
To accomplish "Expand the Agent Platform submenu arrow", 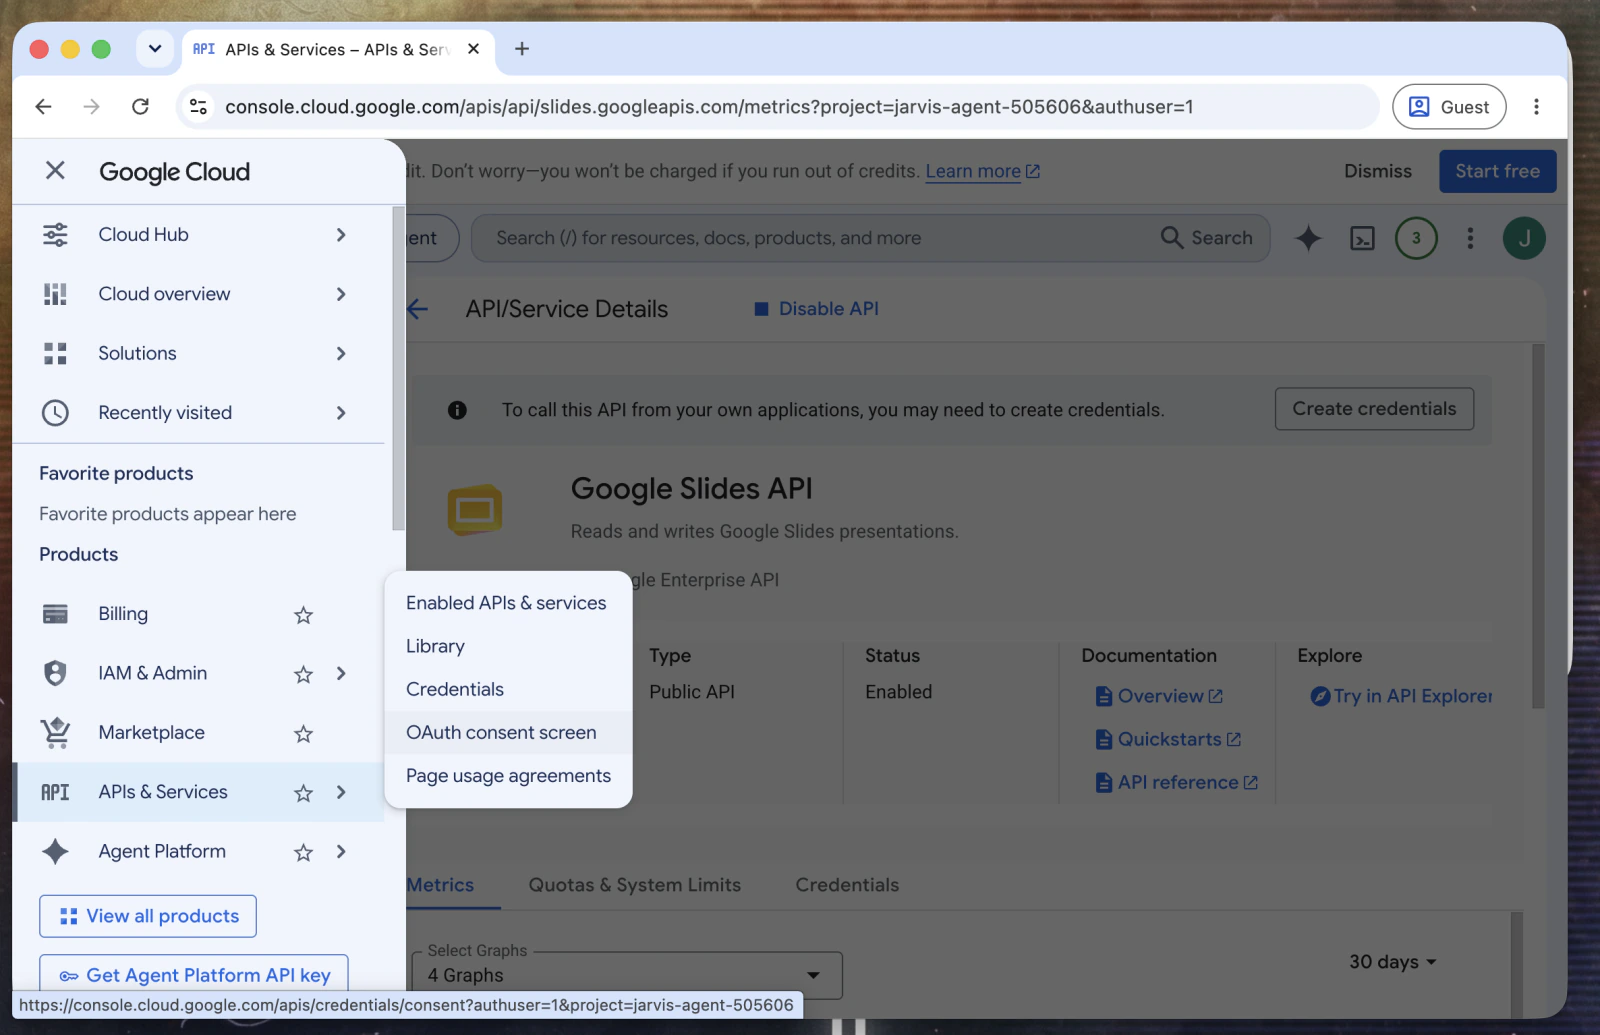I will point(341,851).
